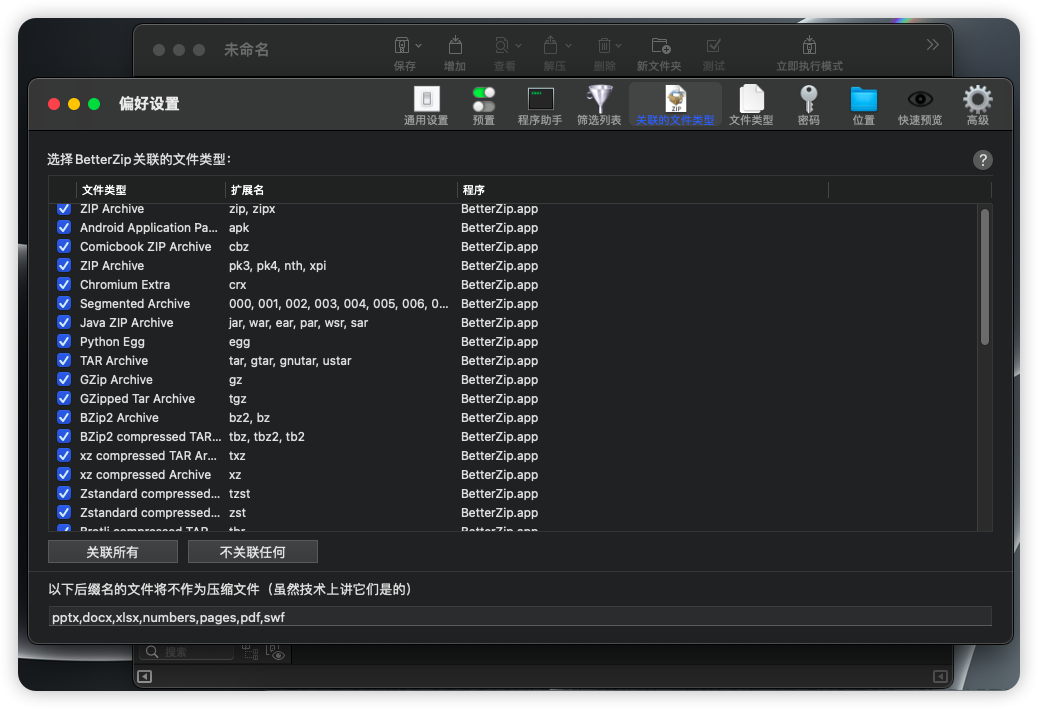Open the 密码 key icon pane
This screenshot has width=1038, height=709.
pos(808,105)
